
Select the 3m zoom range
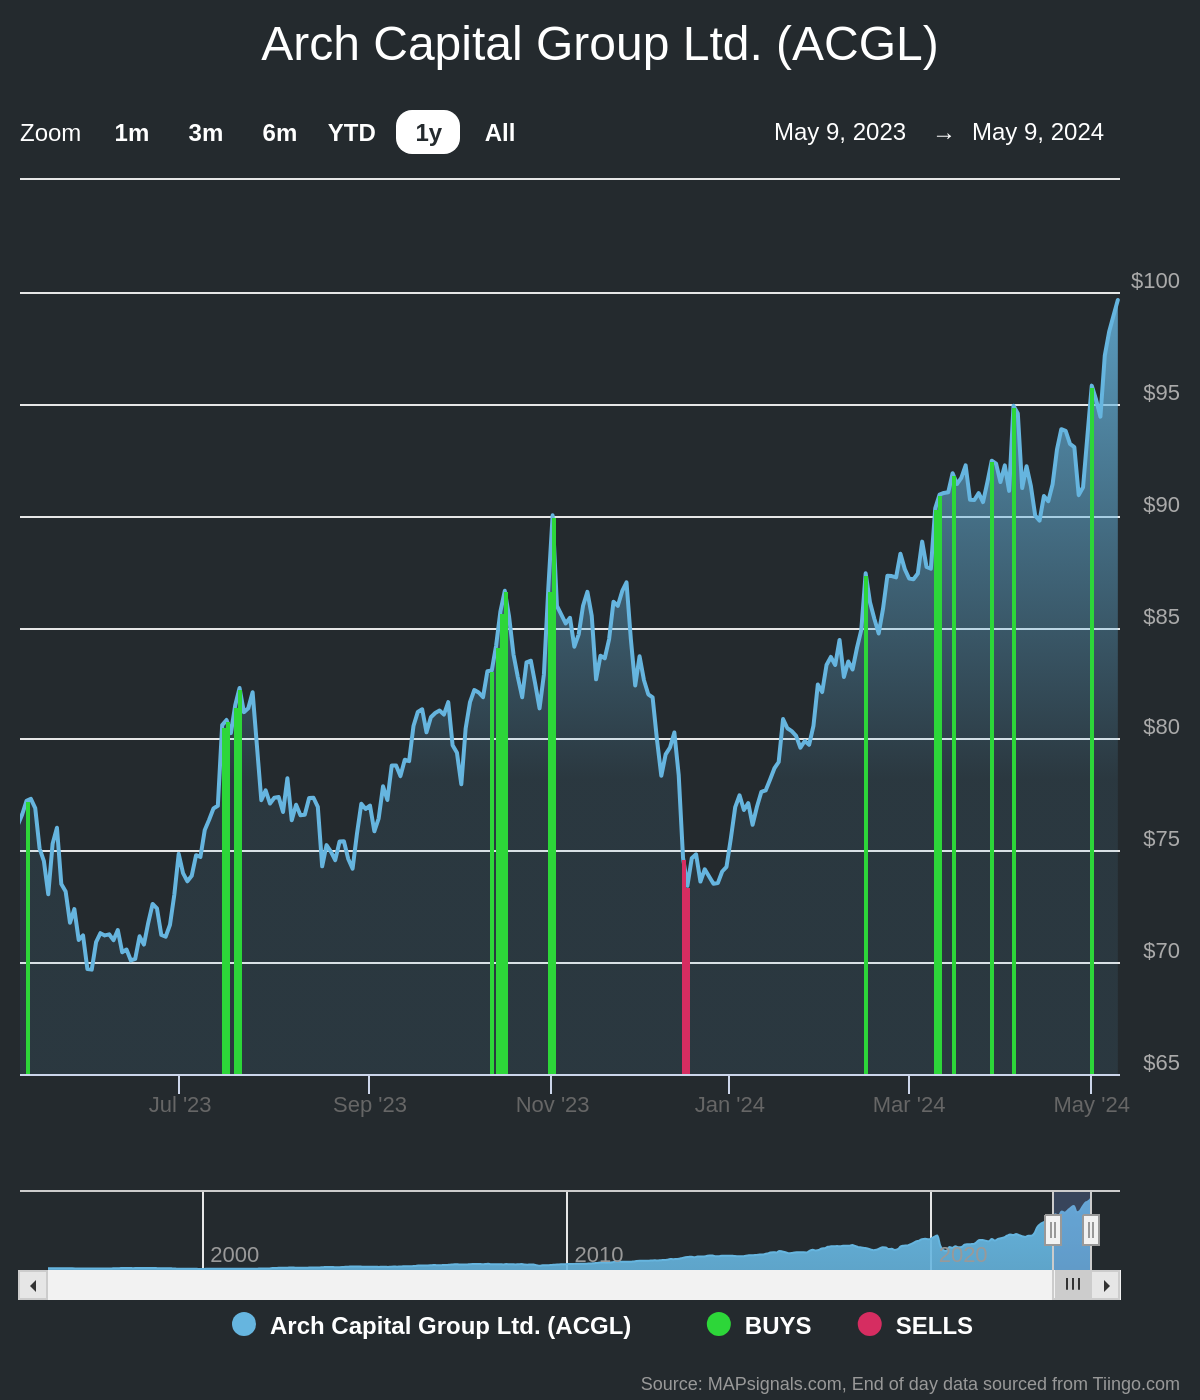tap(206, 132)
